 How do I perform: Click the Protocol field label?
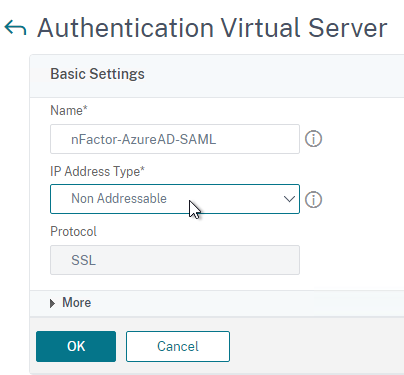tap(73, 231)
